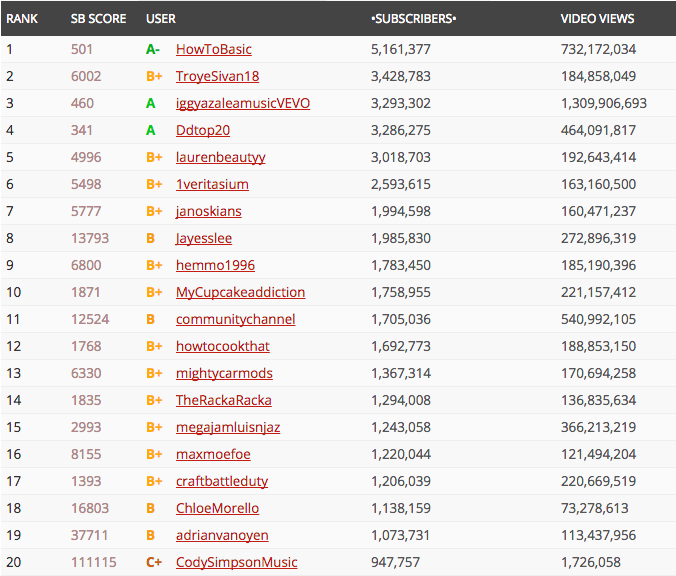Click video views 1,726,058
The height and width of the screenshot is (576, 676).
pyautogui.click(x=591, y=562)
